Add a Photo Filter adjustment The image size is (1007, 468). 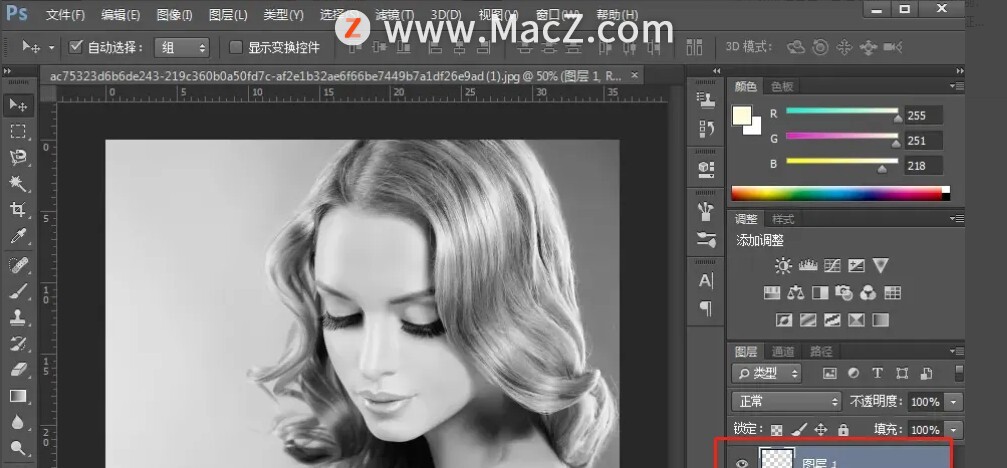[844, 293]
